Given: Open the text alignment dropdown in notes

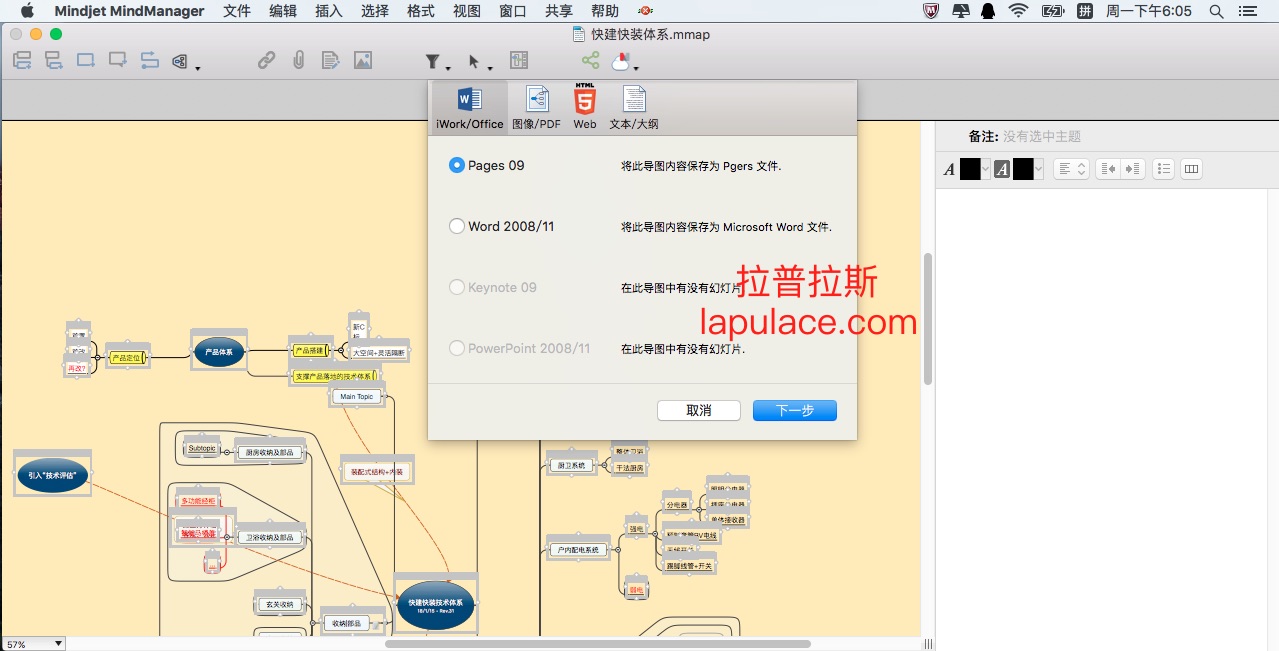Looking at the screenshot, I should point(1072,169).
